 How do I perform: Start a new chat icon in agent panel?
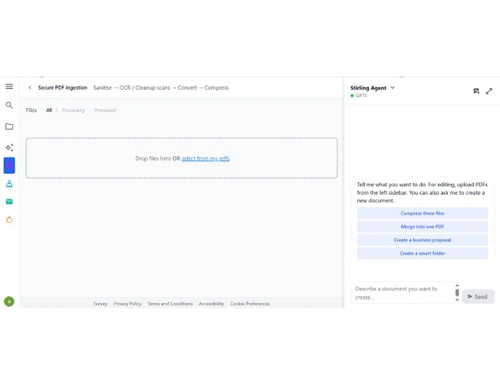(476, 91)
